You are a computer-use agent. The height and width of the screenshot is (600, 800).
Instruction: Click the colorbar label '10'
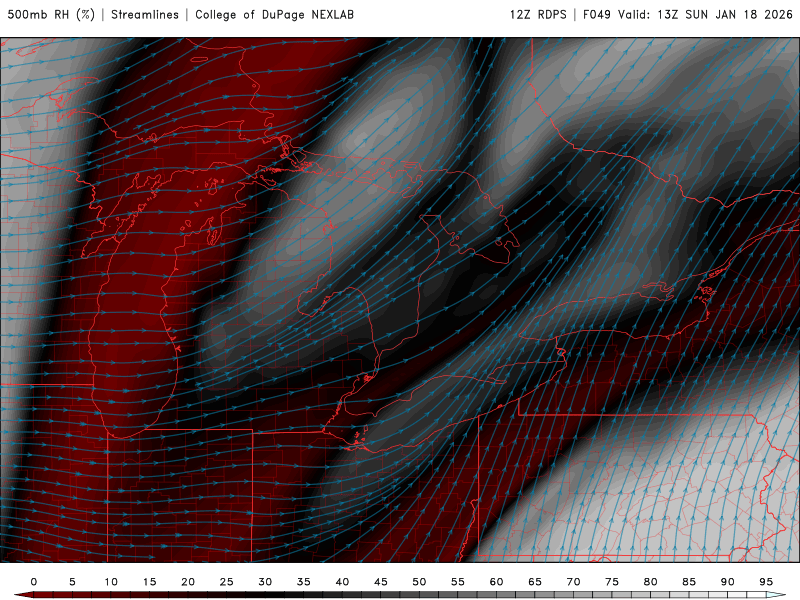[111, 582]
